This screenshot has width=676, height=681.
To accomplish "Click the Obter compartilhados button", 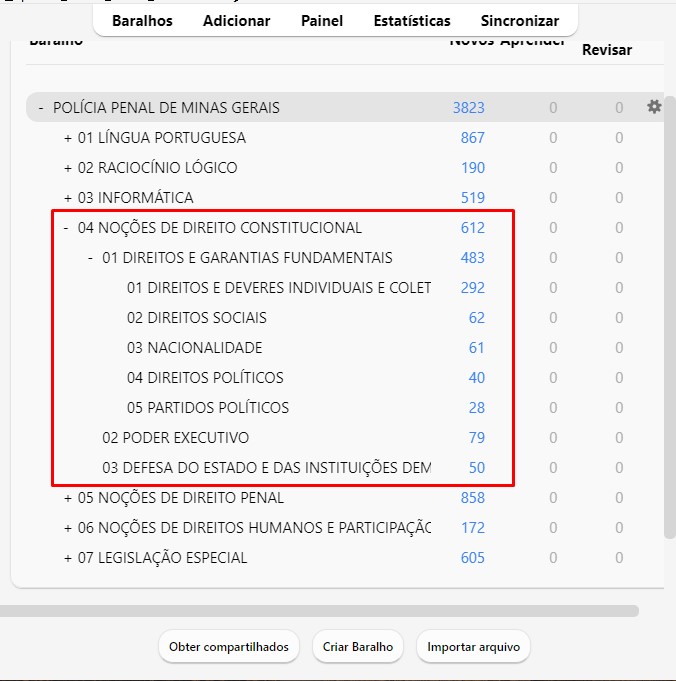I will pyautogui.click(x=229, y=647).
